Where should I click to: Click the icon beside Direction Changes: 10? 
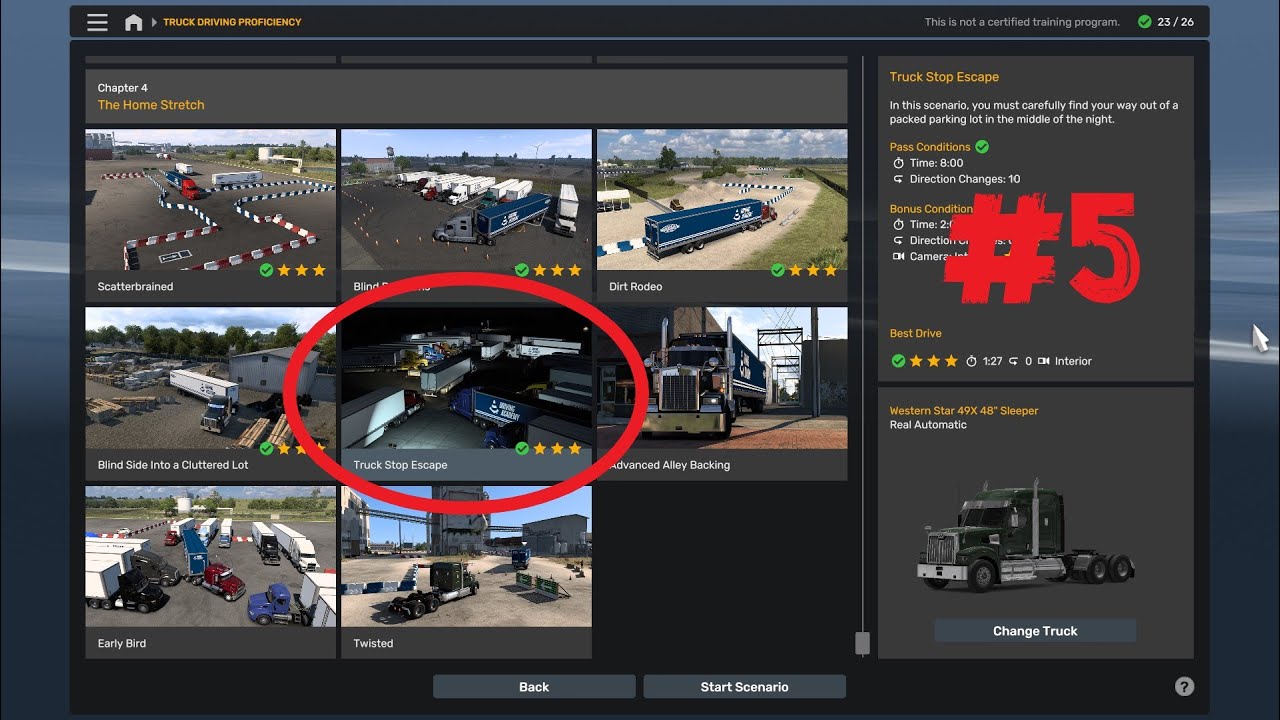(898, 179)
